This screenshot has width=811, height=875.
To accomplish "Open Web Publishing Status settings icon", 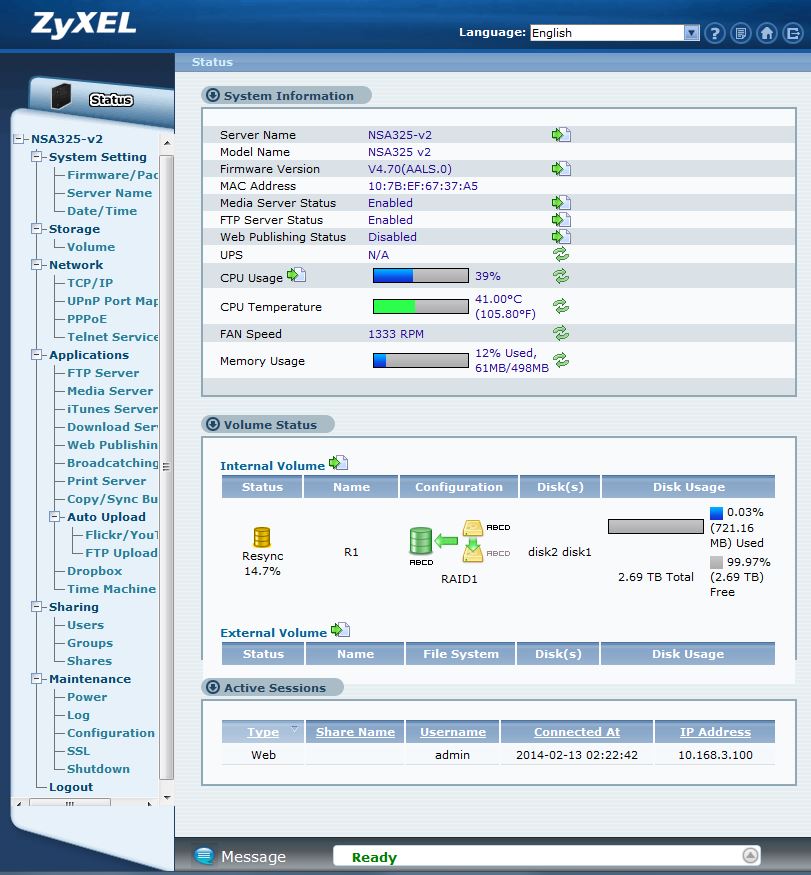I will [x=561, y=237].
